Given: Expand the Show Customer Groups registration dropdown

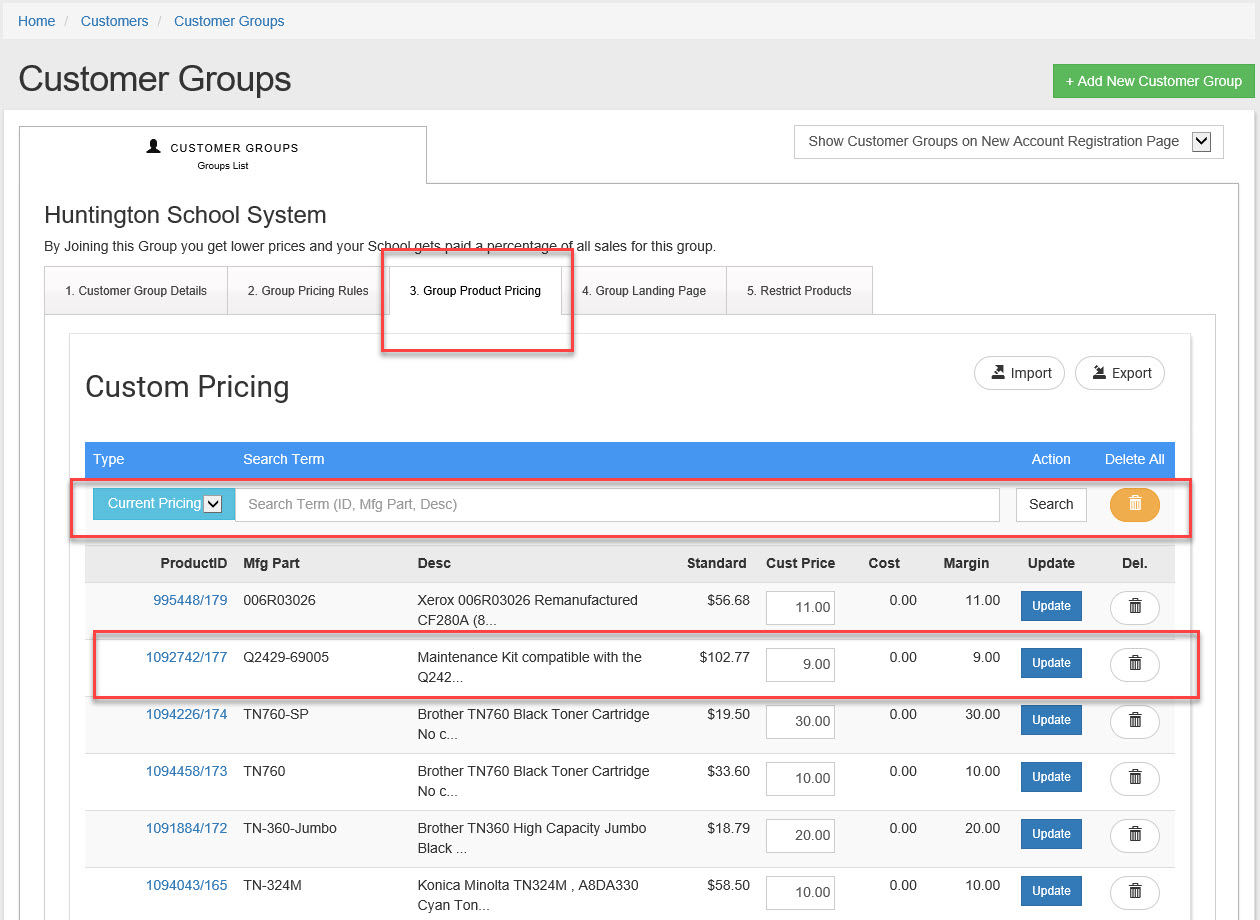Looking at the screenshot, I should (1201, 142).
